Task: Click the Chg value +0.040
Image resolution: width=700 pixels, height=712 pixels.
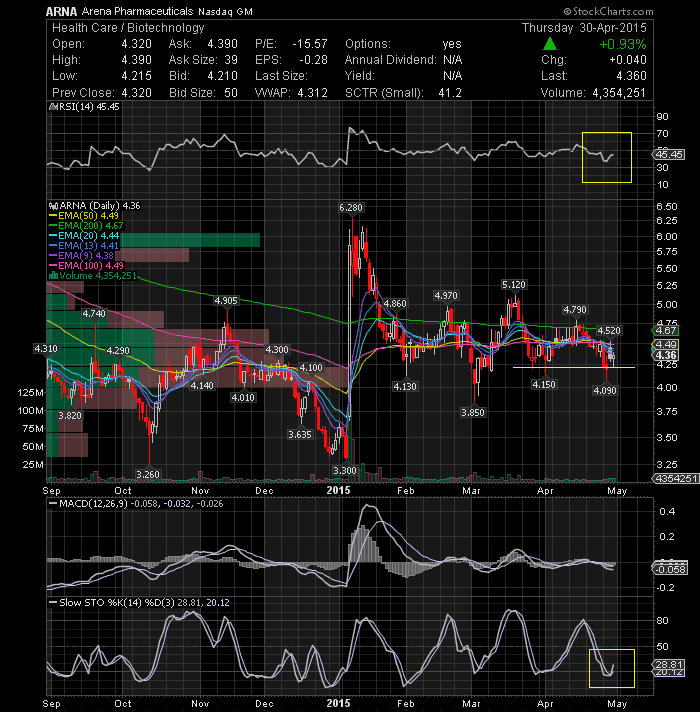Action: (x=628, y=60)
